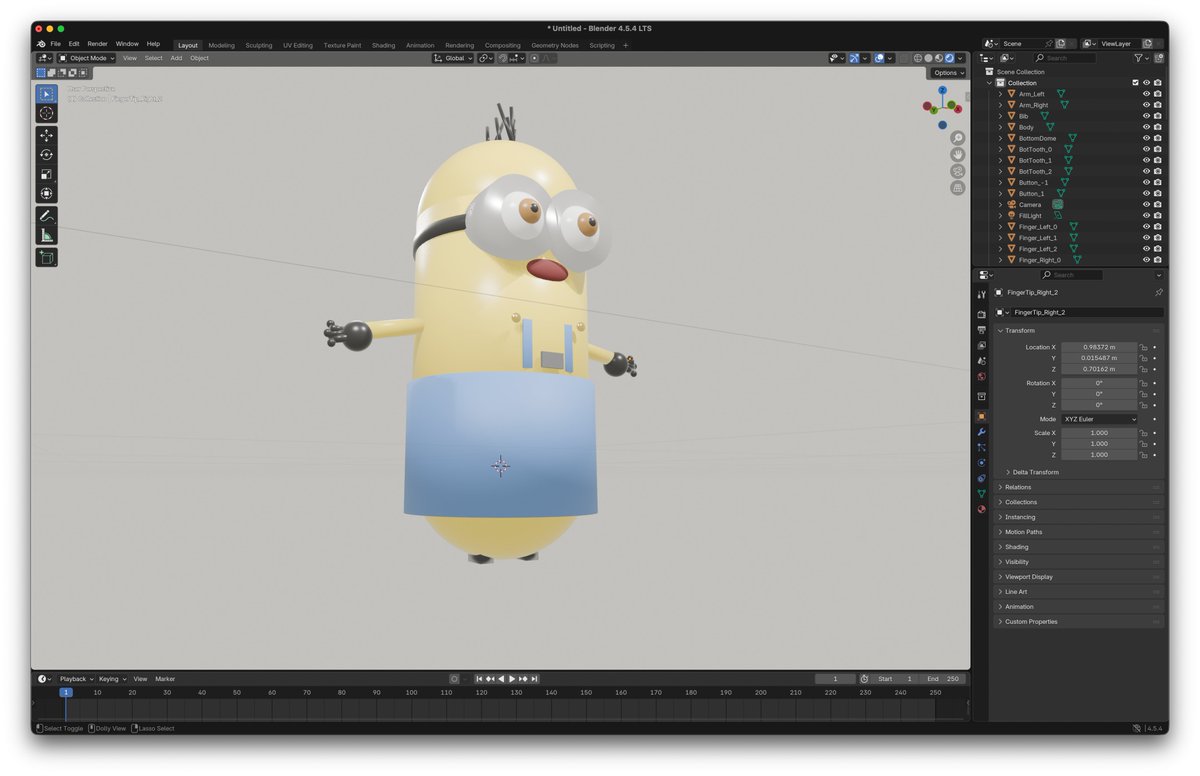The image size is (1200, 776).
Task: Open the Scene properties tab
Action: pos(981,361)
